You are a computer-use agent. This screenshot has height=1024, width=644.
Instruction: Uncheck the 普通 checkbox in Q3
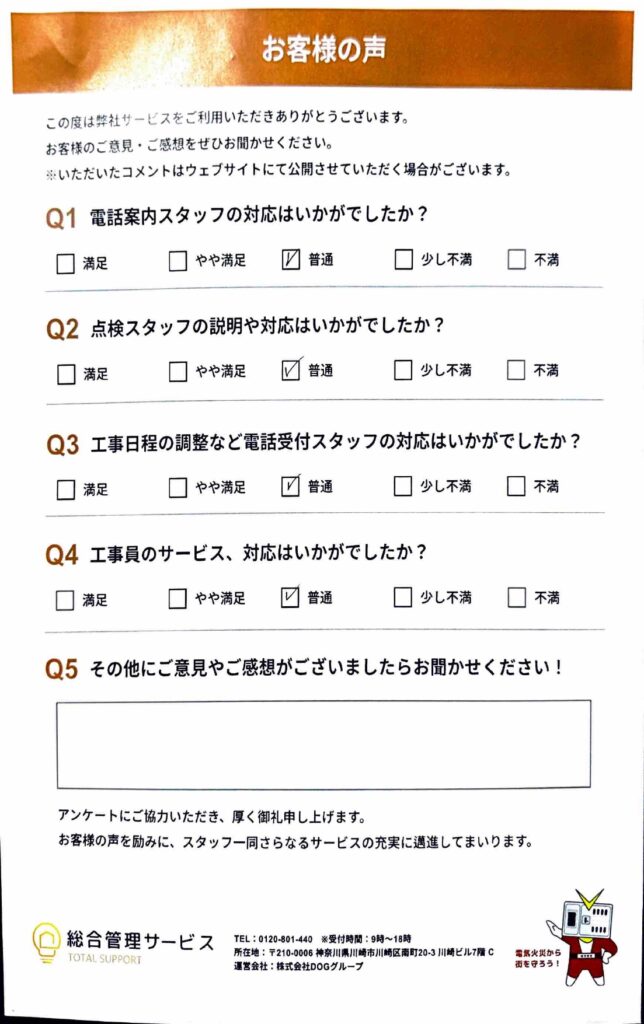click(292, 487)
